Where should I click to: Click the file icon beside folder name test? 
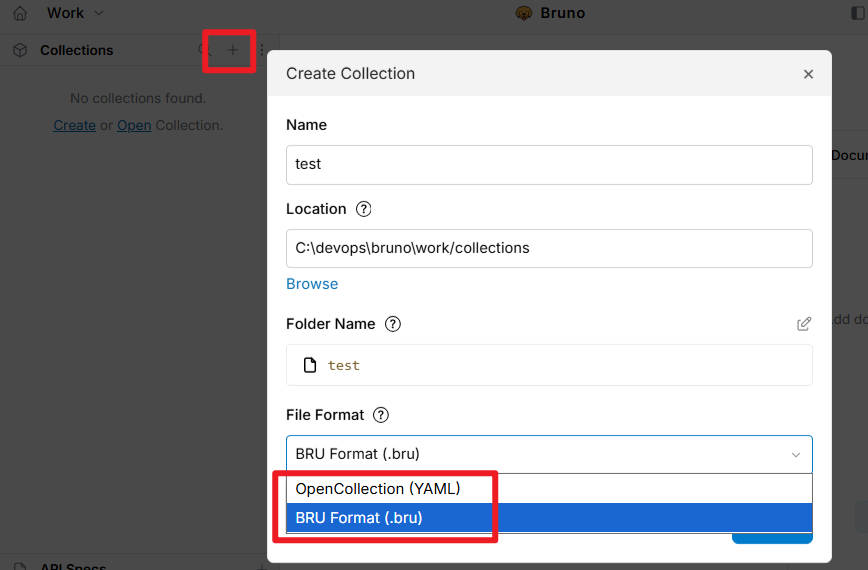(x=310, y=365)
